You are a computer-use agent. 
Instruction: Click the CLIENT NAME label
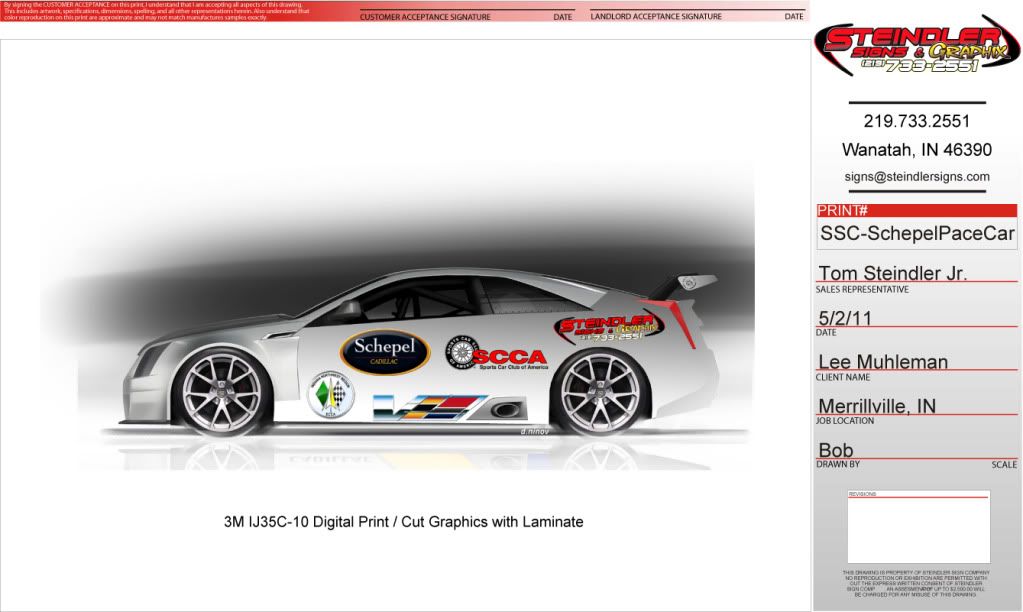pos(842,377)
